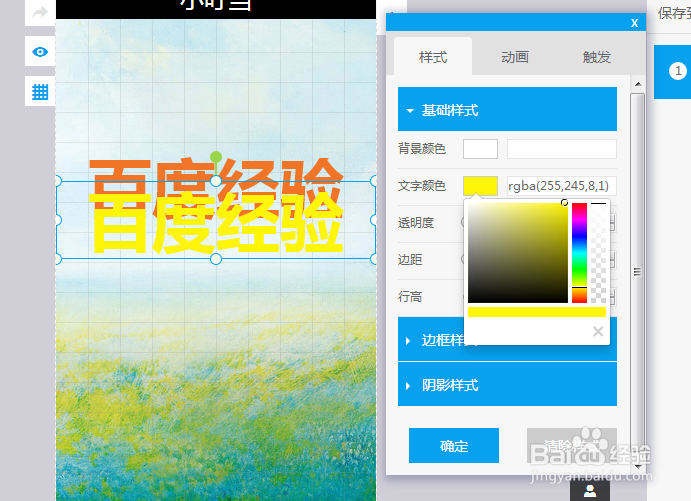This screenshot has width=691, height=501.
Task: Switch to the 动画 tab
Action: (515, 57)
